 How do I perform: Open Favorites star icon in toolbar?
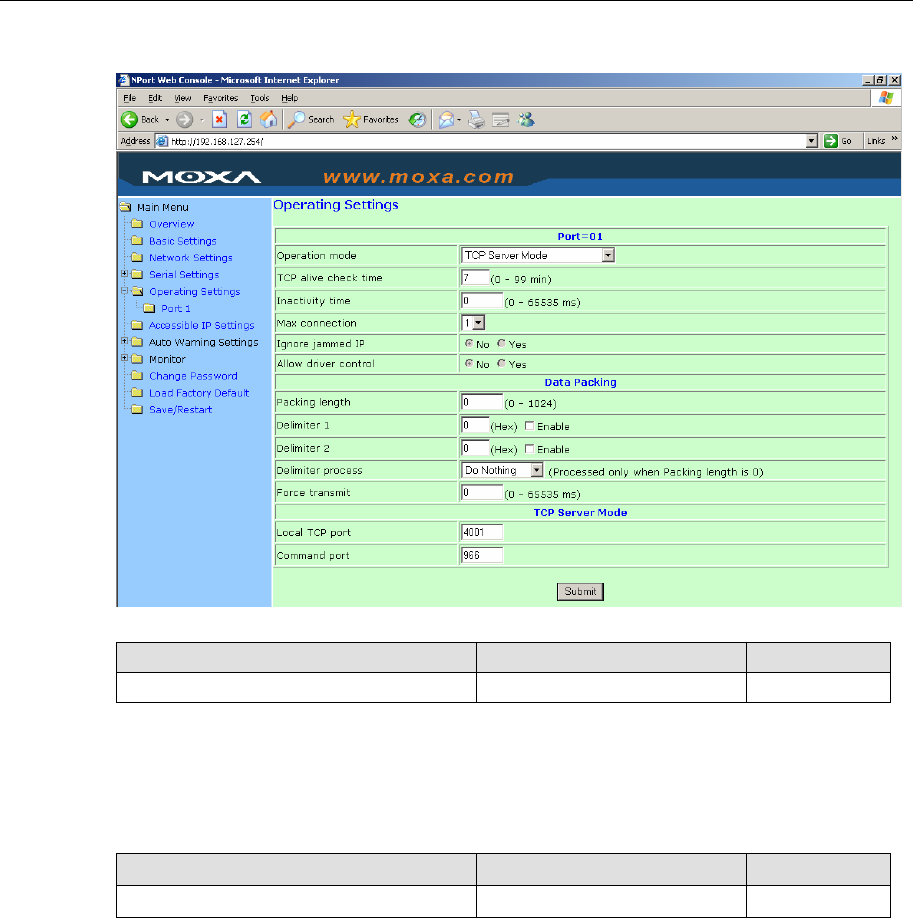coord(352,119)
